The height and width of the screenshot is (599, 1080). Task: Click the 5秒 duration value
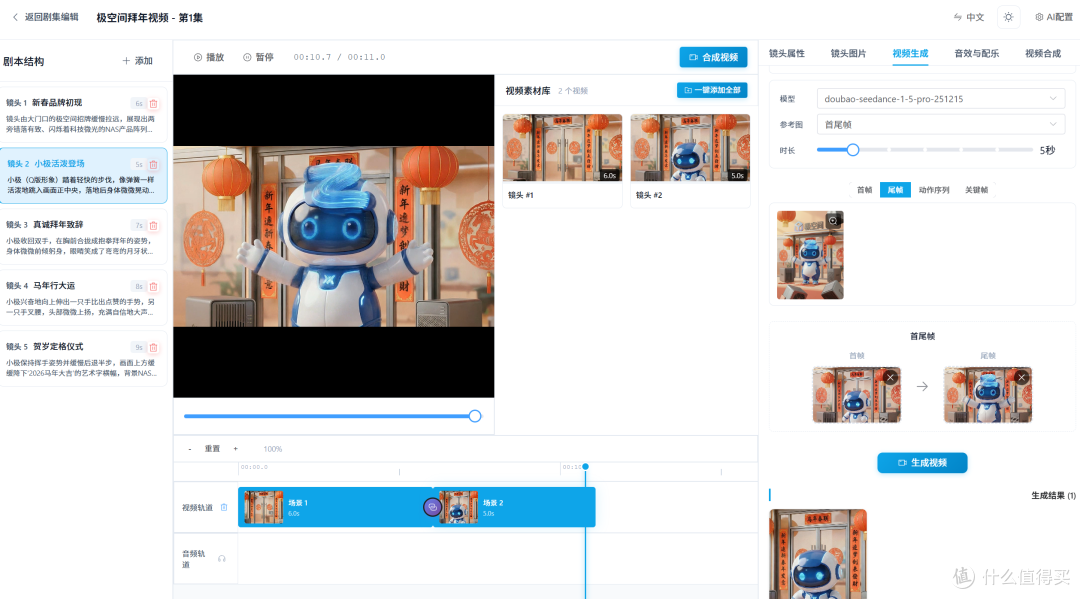coord(1047,150)
